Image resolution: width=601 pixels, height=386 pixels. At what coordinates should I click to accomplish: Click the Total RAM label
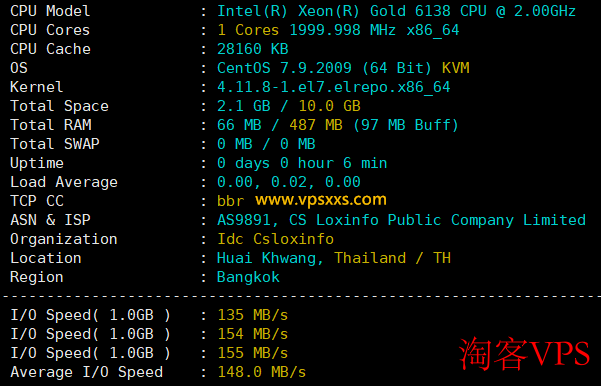point(51,125)
